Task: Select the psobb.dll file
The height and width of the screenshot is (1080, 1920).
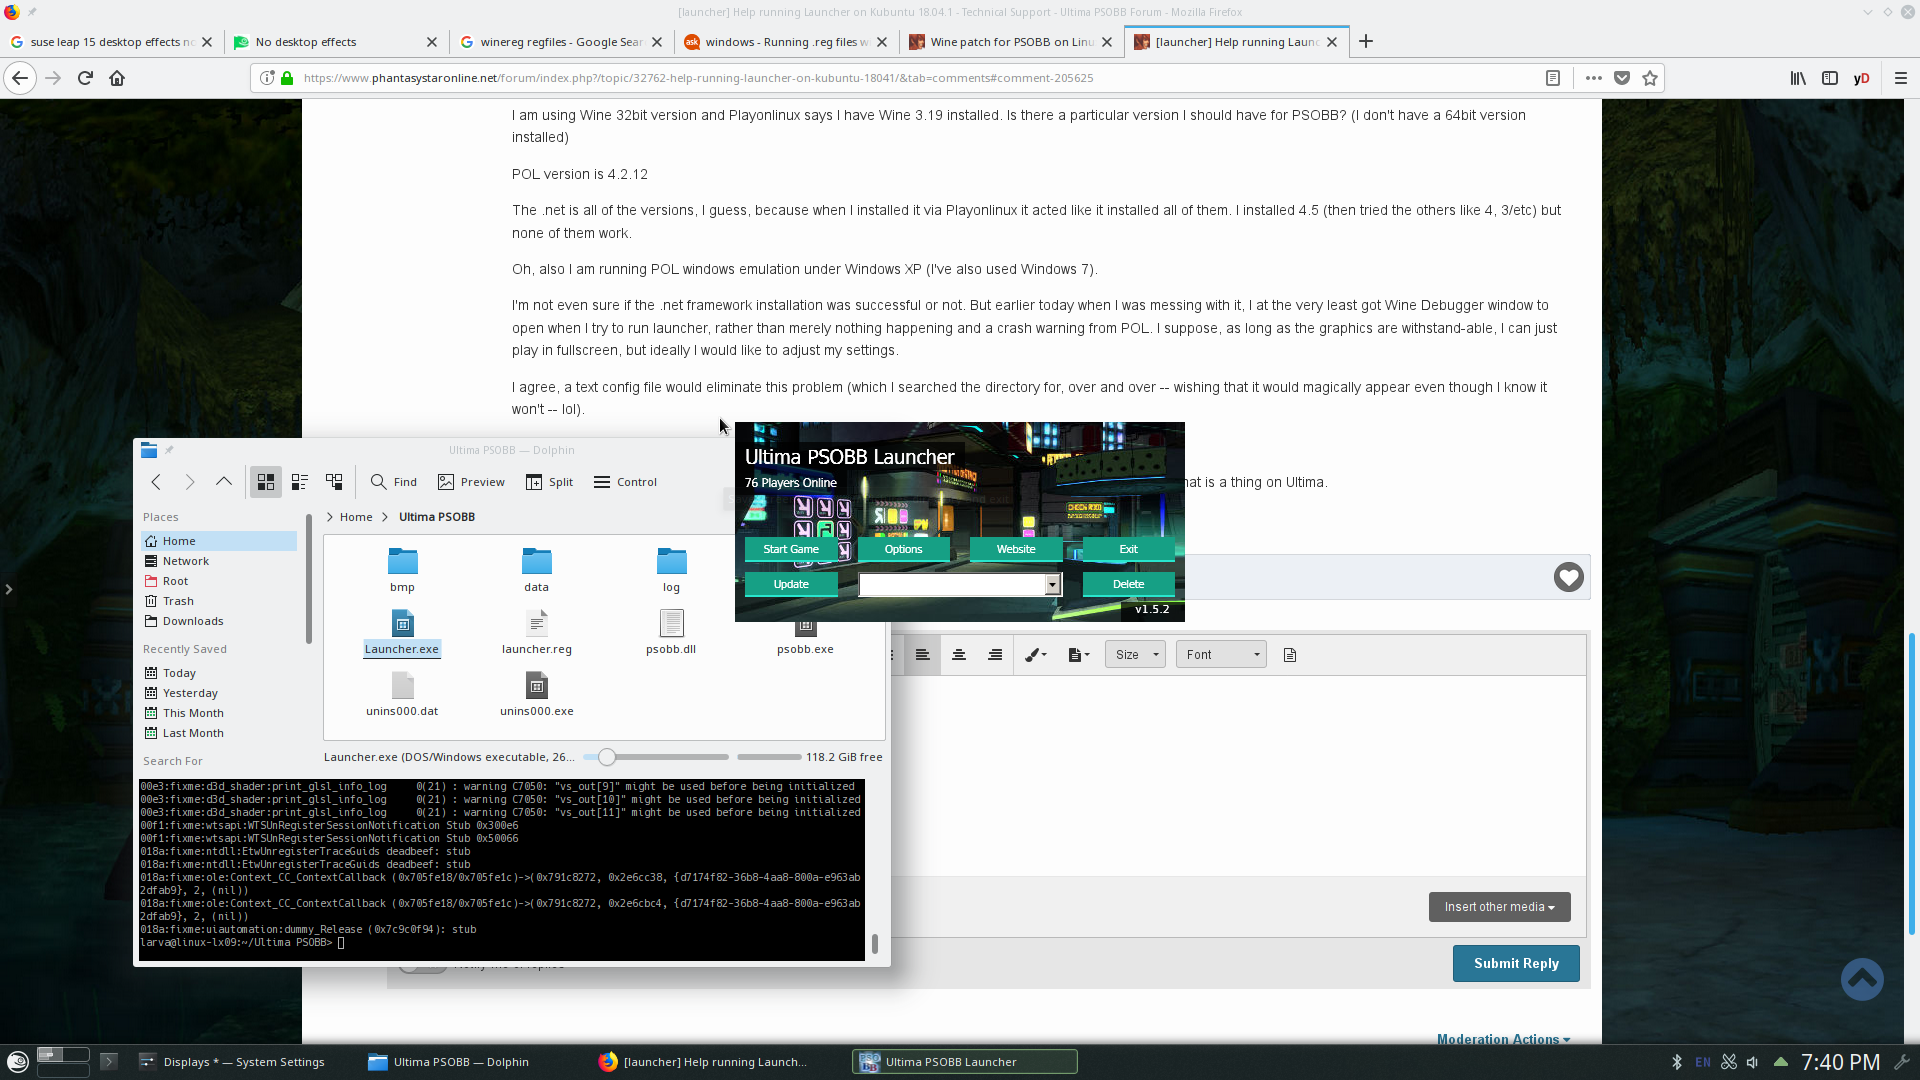Action: coord(671,632)
